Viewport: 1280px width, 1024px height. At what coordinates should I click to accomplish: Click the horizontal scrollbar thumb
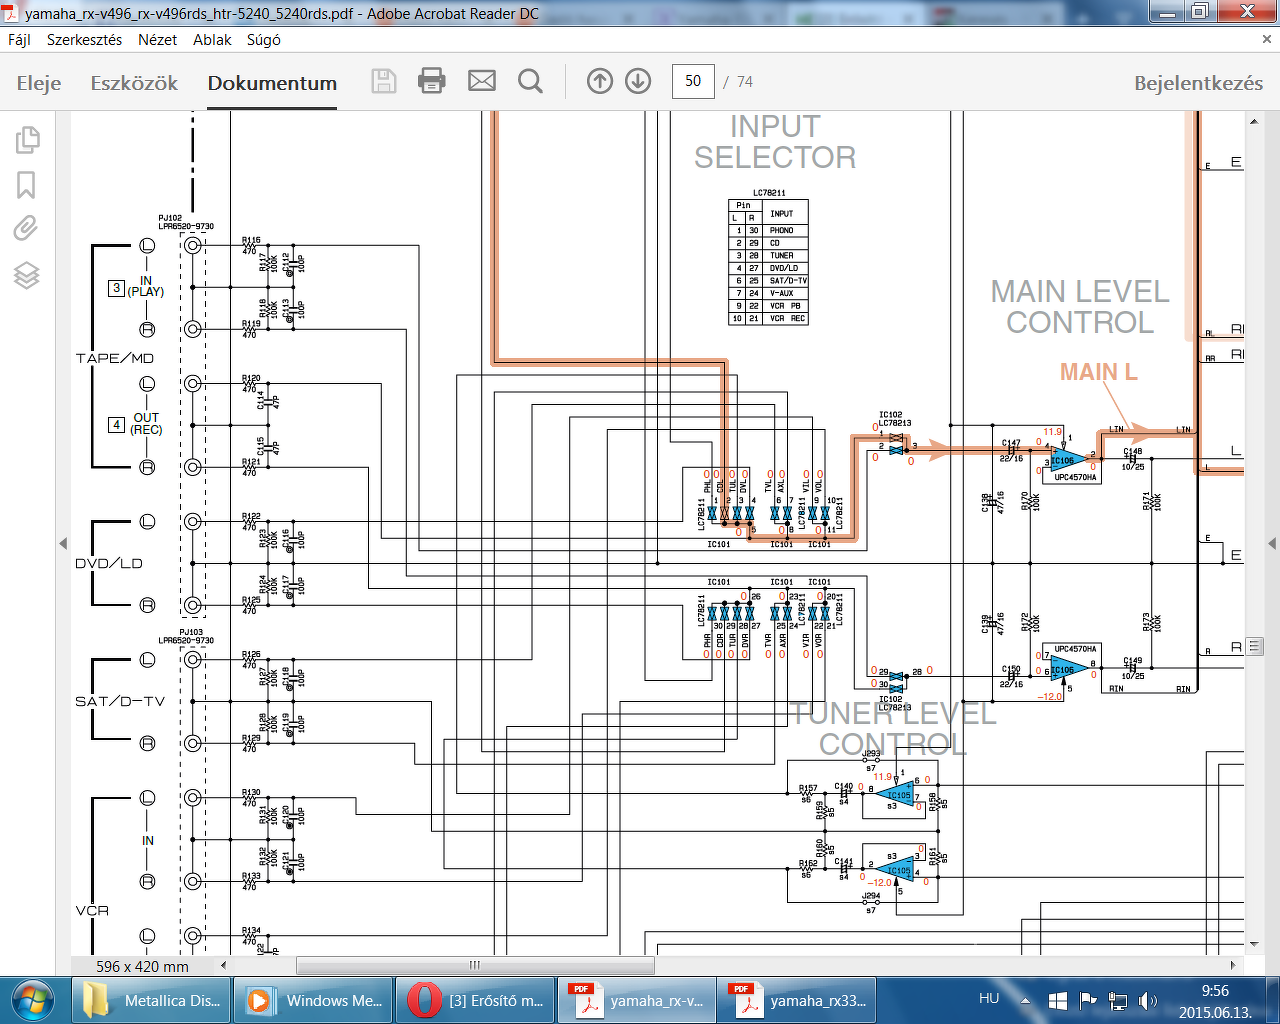tap(475, 966)
